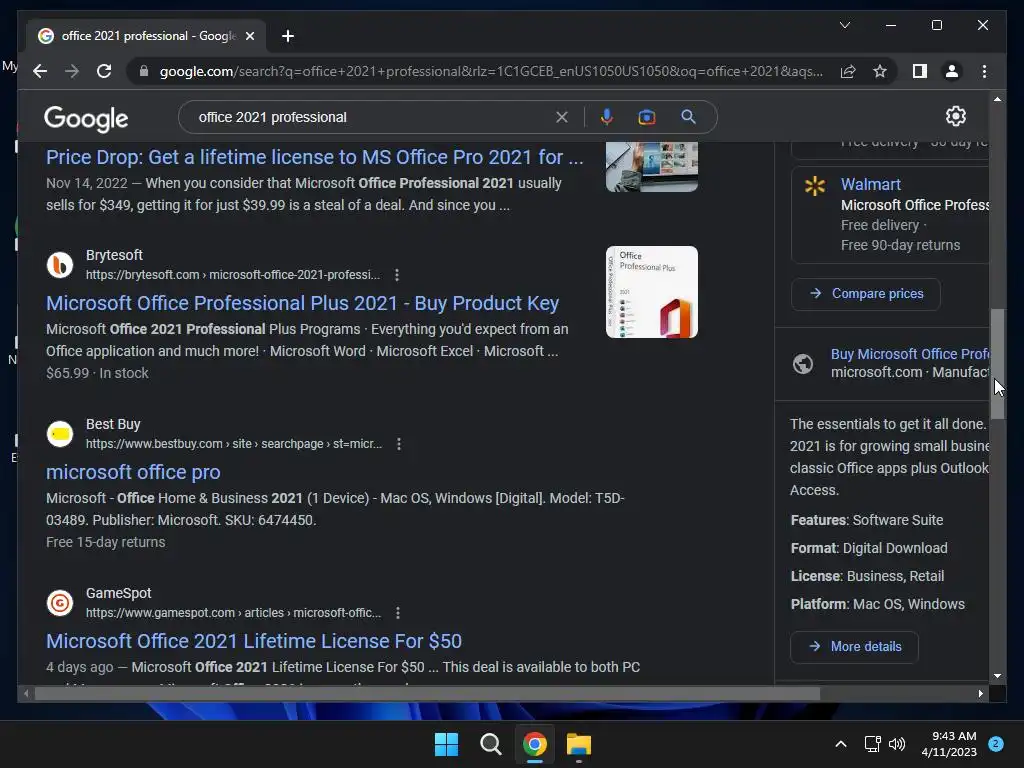Click Chrome icon in taskbar
This screenshot has width=1024, height=768.
(x=534, y=744)
